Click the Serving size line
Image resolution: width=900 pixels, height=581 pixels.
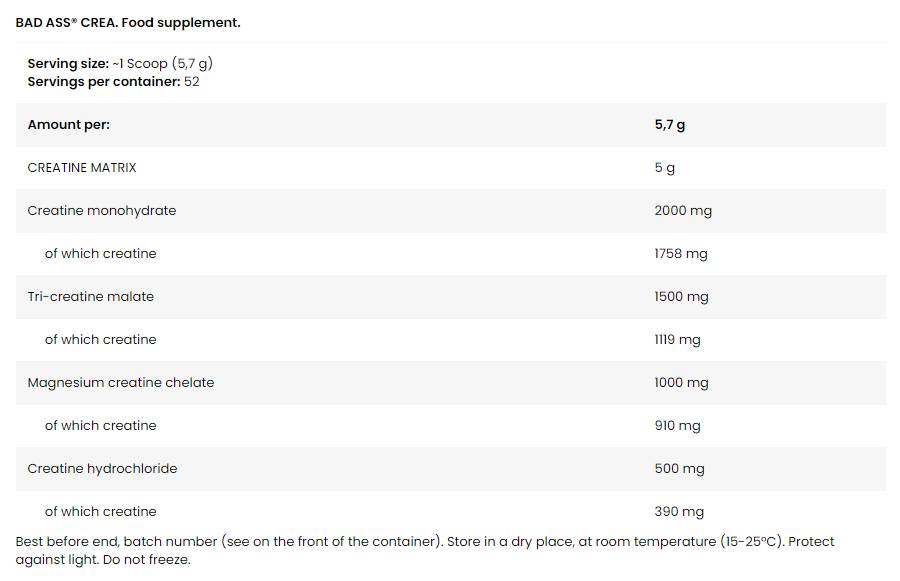coord(120,63)
